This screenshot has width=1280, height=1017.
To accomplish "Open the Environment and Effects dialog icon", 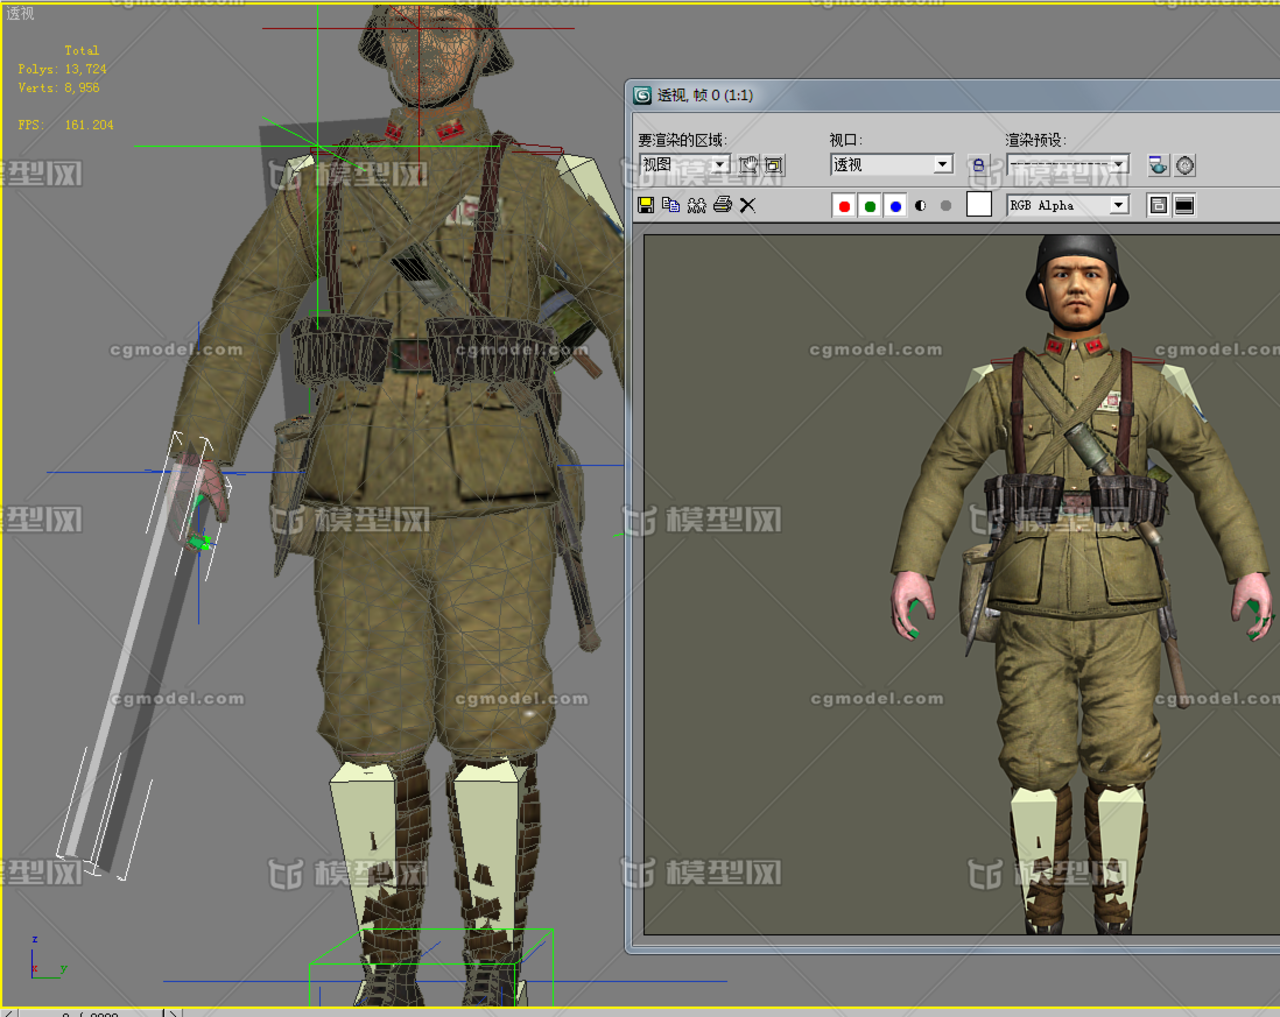I will pyautogui.click(x=1185, y=165).
